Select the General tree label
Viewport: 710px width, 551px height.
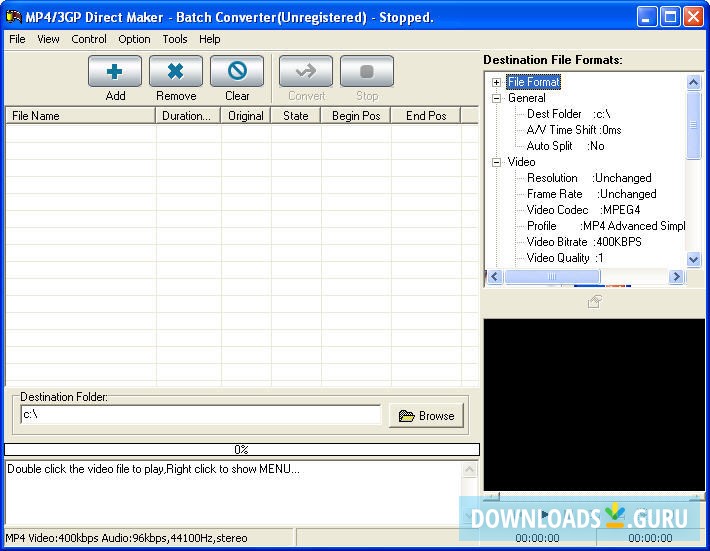(527, 98)
